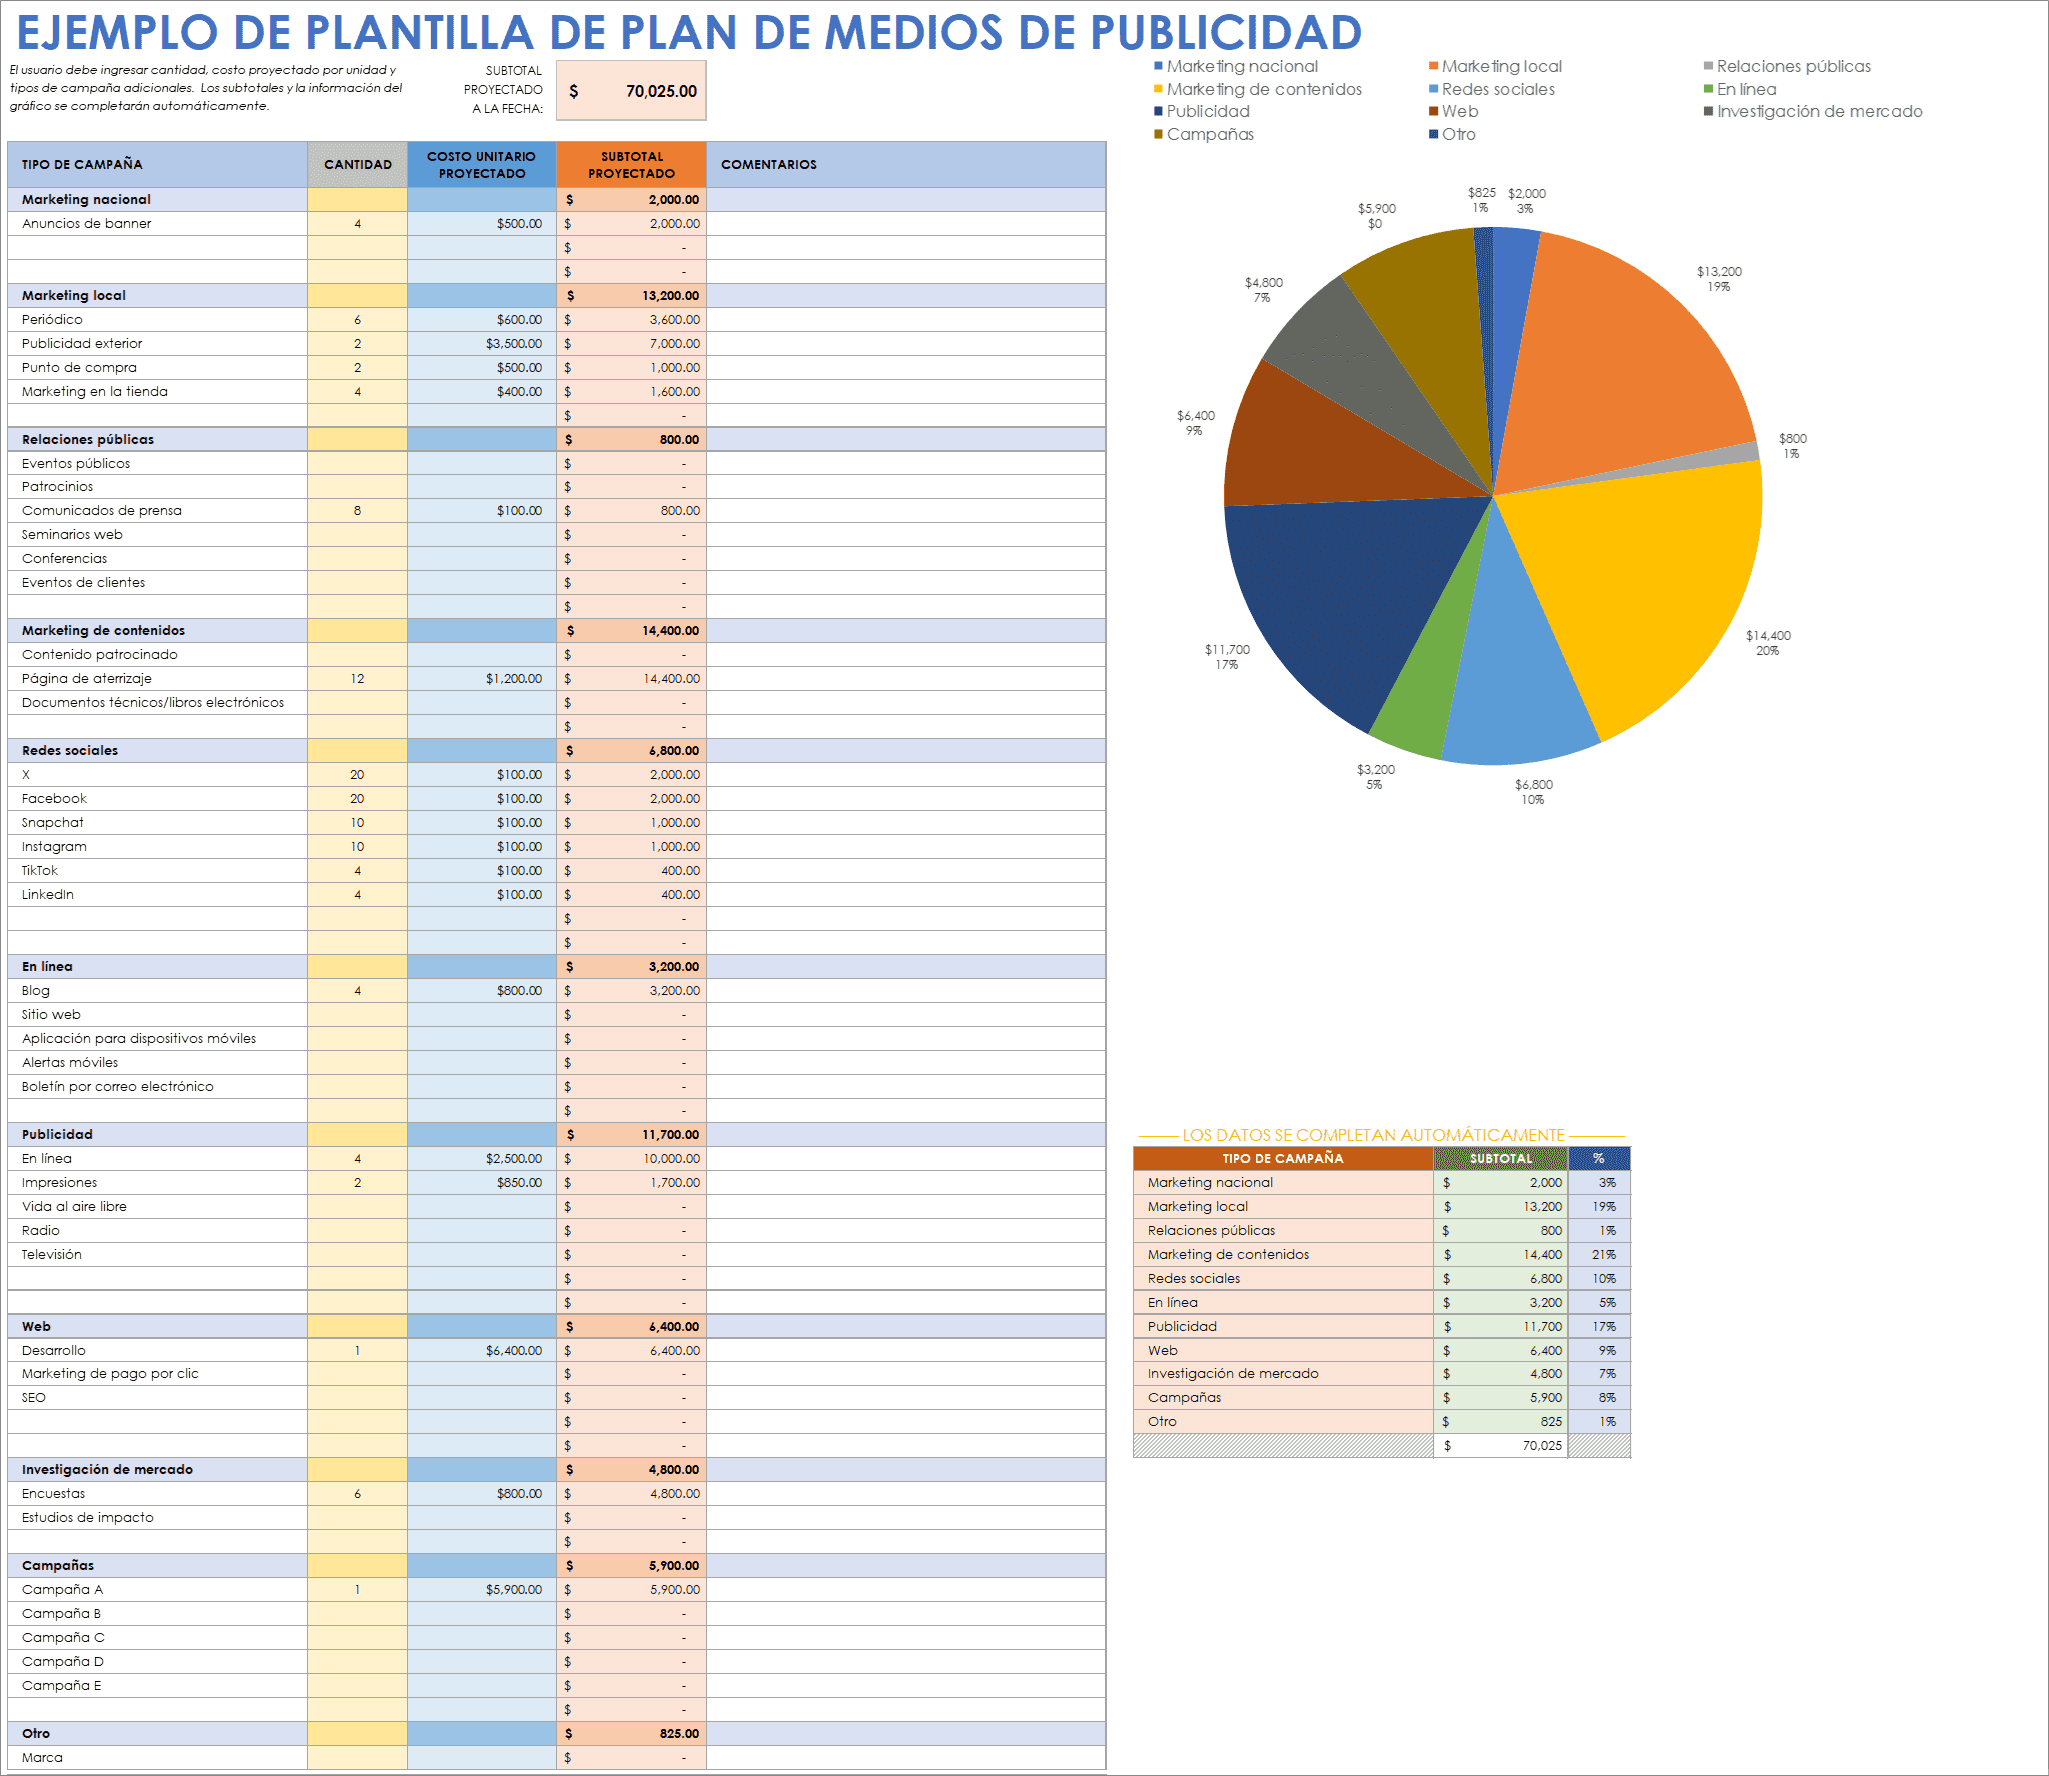
Task: Click the Investigación de mercado legend entry
Action: click(x=1813, y=111)
